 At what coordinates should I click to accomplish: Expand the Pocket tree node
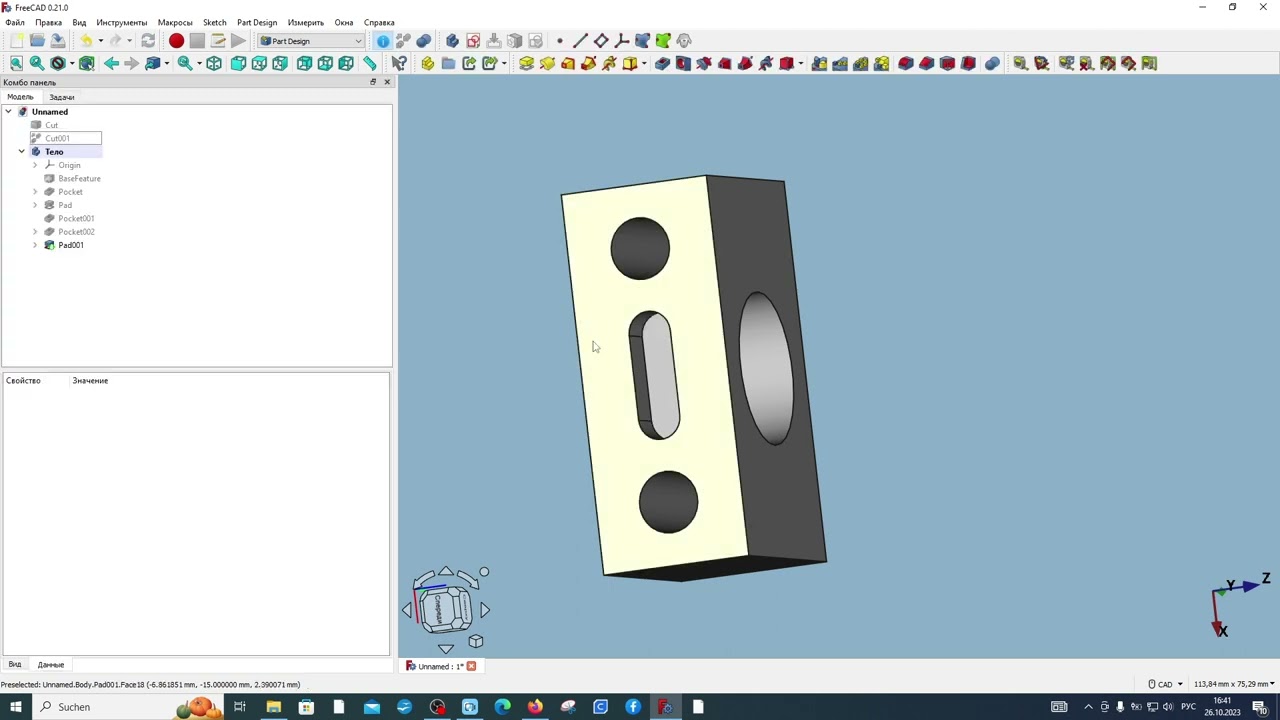click(35, 192)
